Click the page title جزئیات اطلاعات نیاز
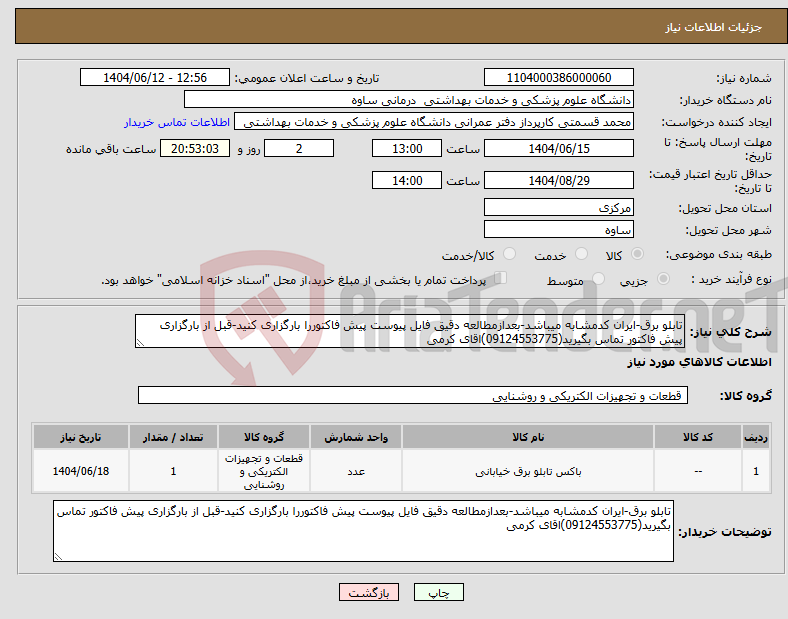Viewport: 788px width, 619px height. (714, 27)
